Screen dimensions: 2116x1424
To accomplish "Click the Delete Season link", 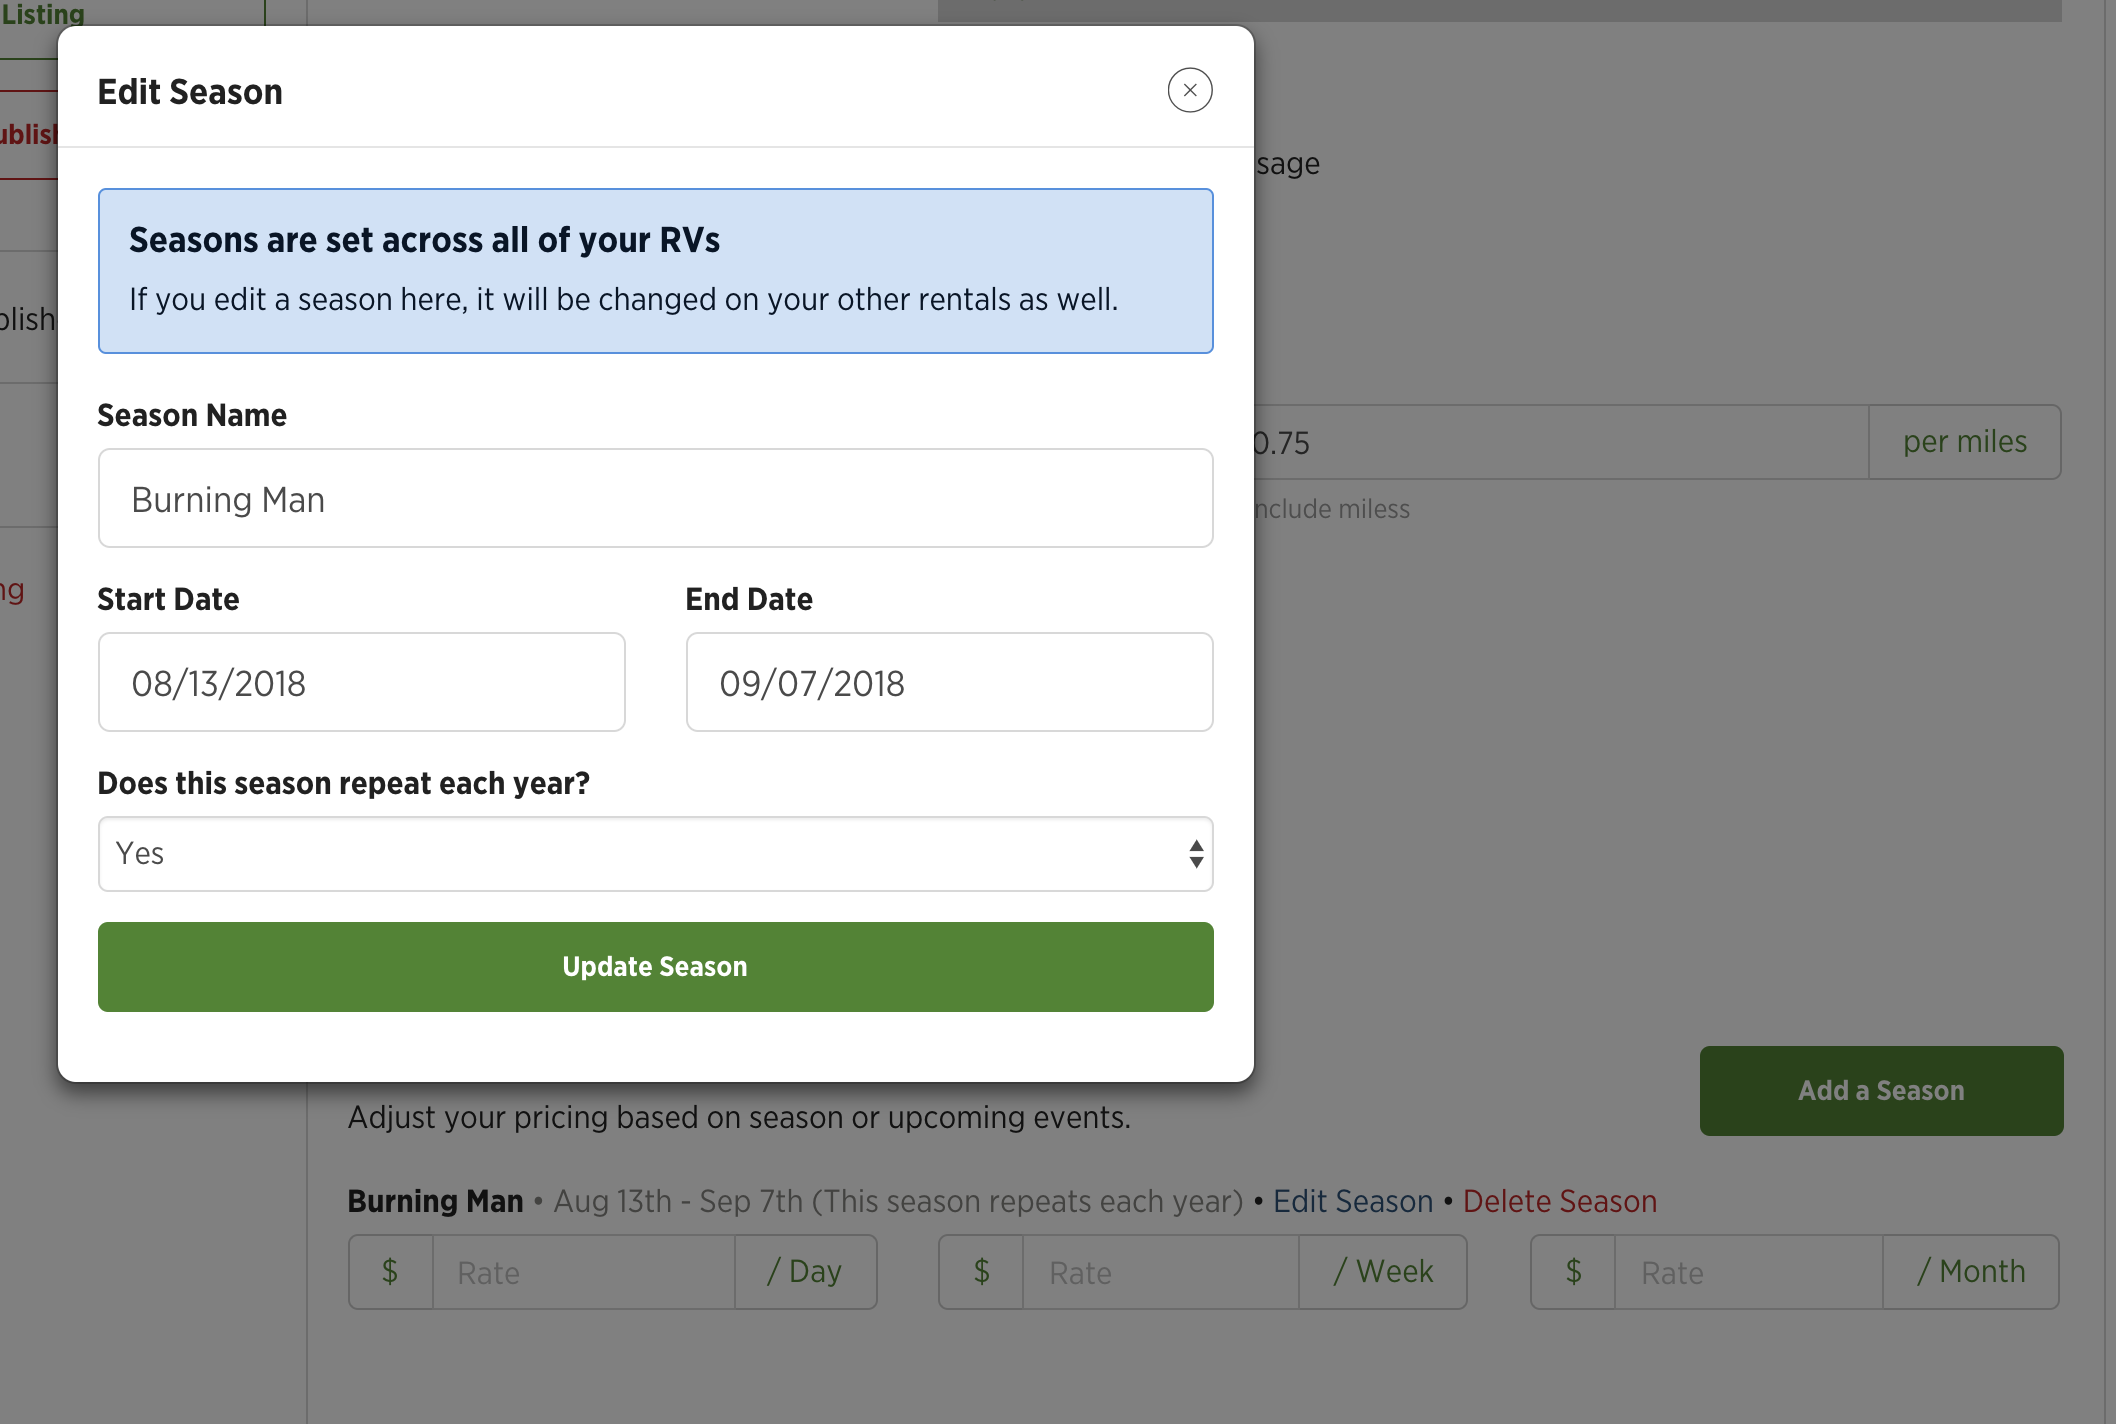I will click(1560, 1201).
